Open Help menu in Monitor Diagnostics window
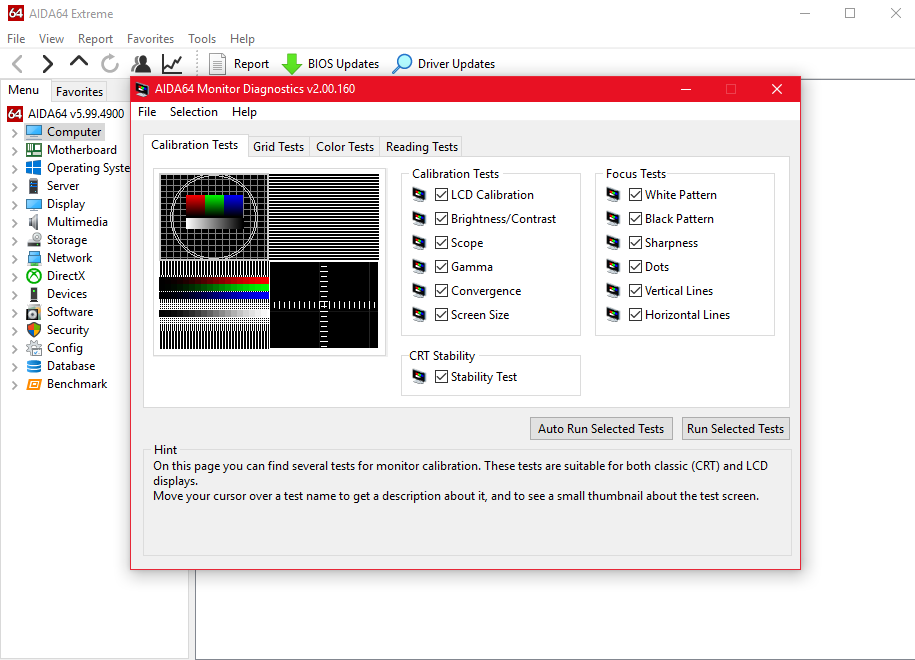 click(x=244, y=112)
